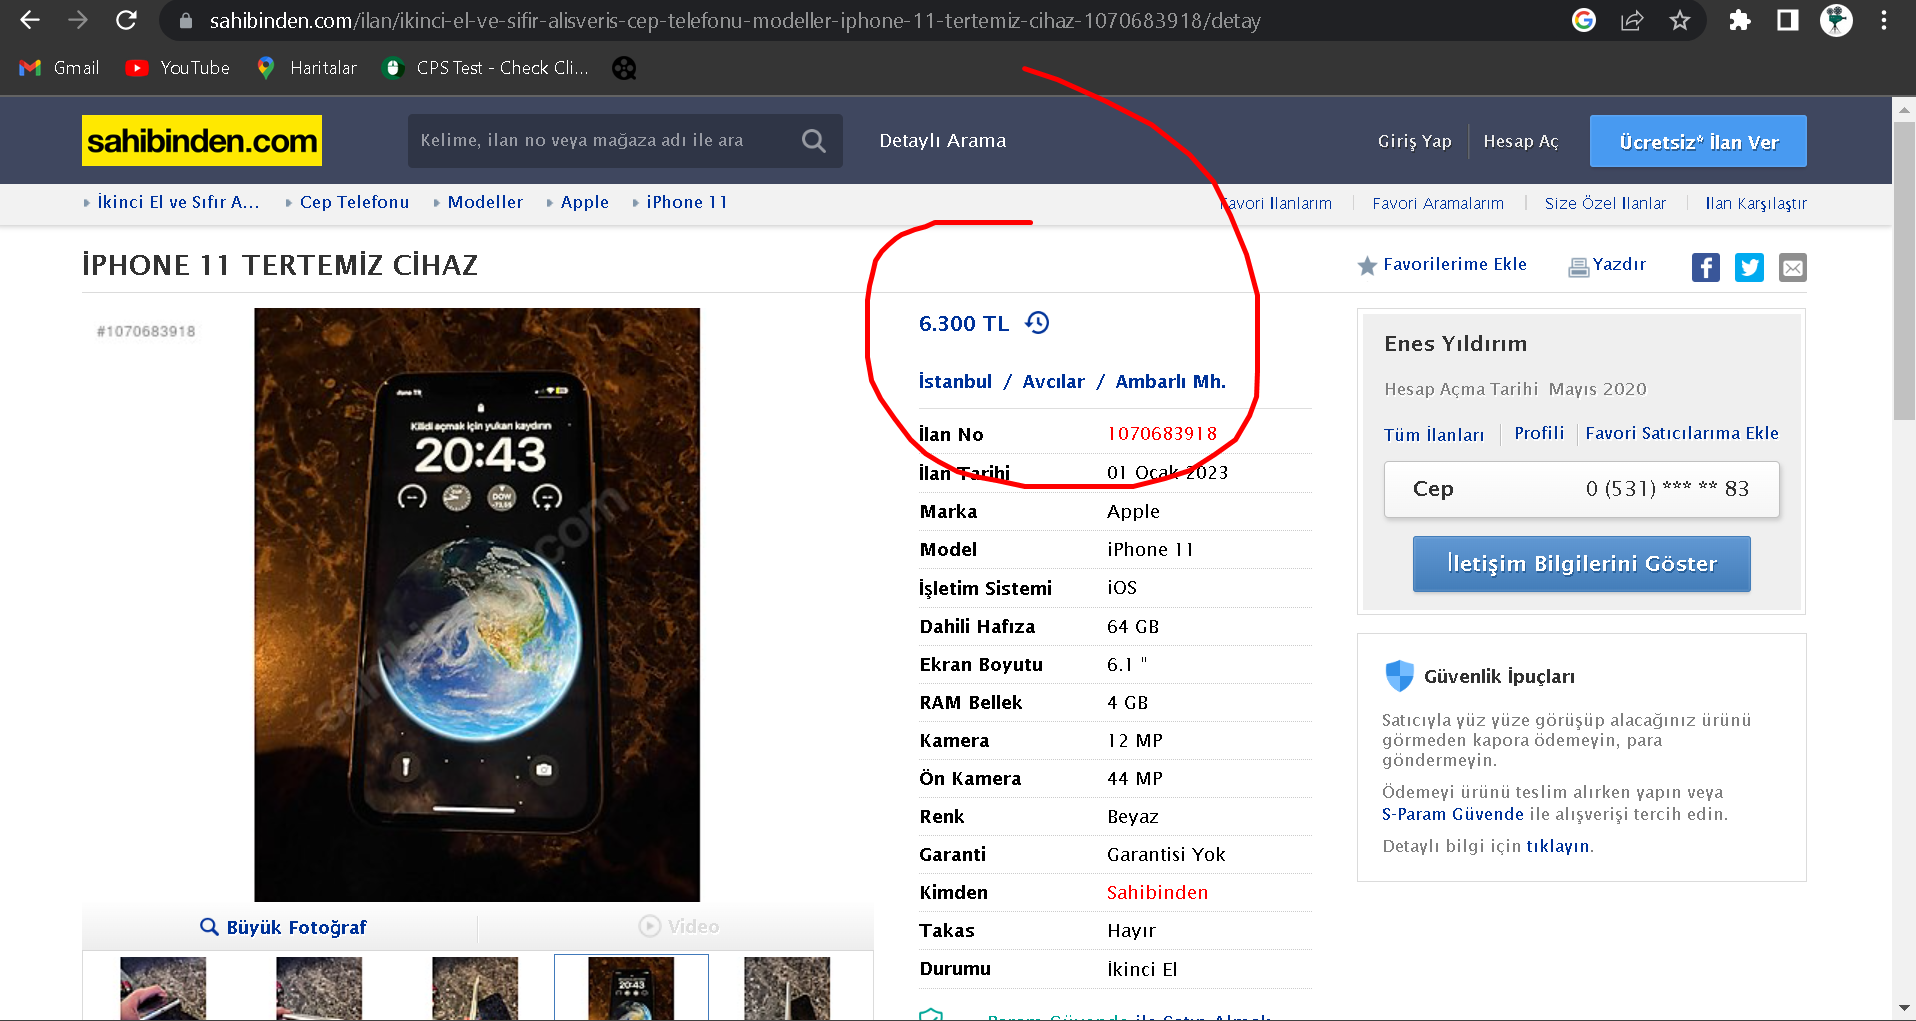Click the scrollbar down arrow
Viewport: 1916px width, 1021px height.
pyautogui.click(x=1904, y=1008)
